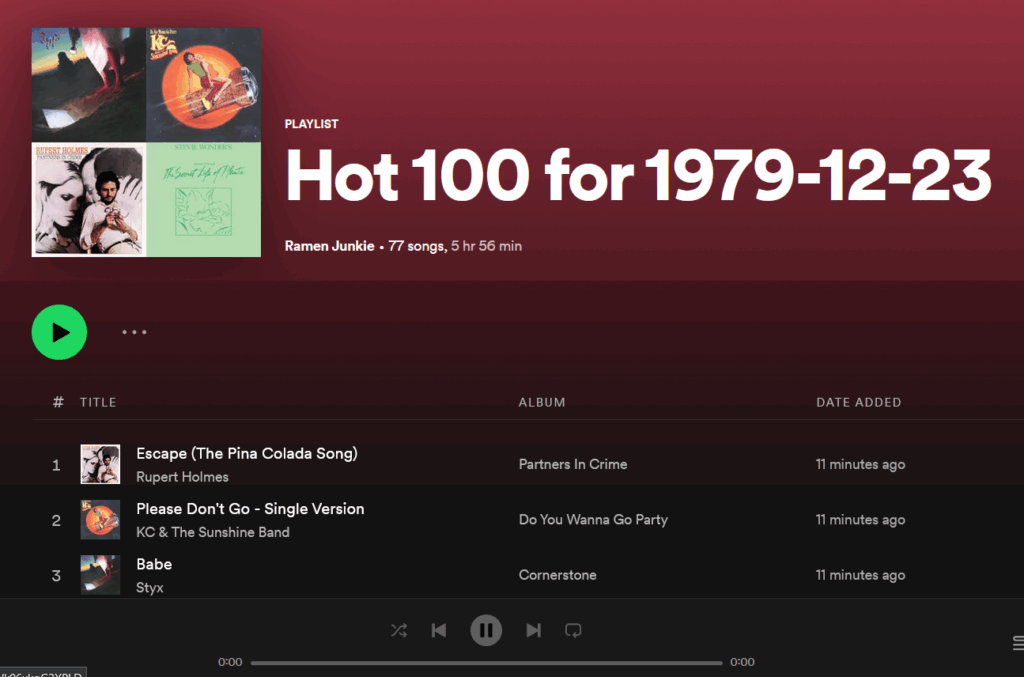
Task: Open the KC & The Sunshine Band artist
Action: coord(213,532)
